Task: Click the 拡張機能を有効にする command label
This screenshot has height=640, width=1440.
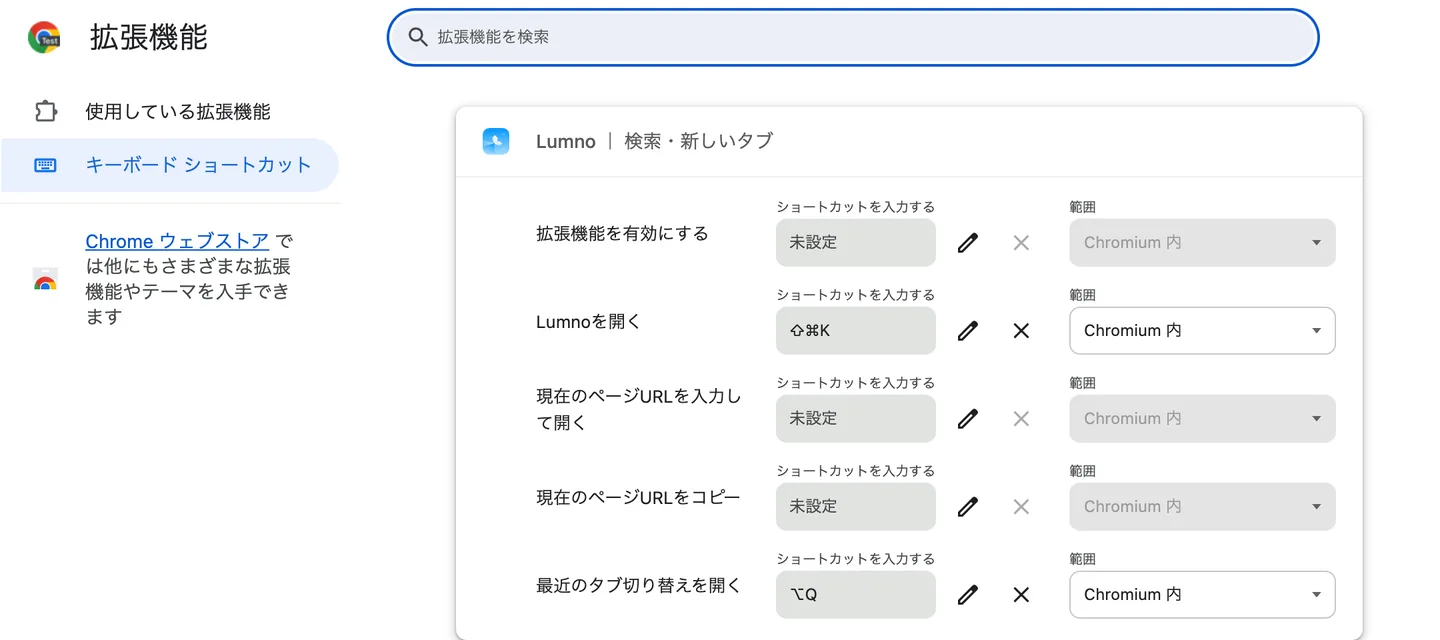Action: [622, 234]
